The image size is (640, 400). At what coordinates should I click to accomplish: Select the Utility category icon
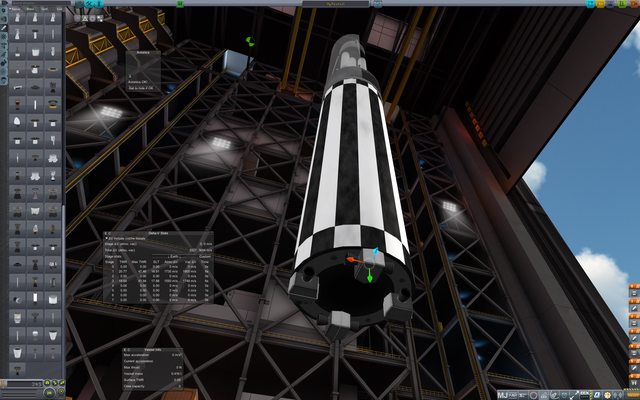[x=4, y=62]
